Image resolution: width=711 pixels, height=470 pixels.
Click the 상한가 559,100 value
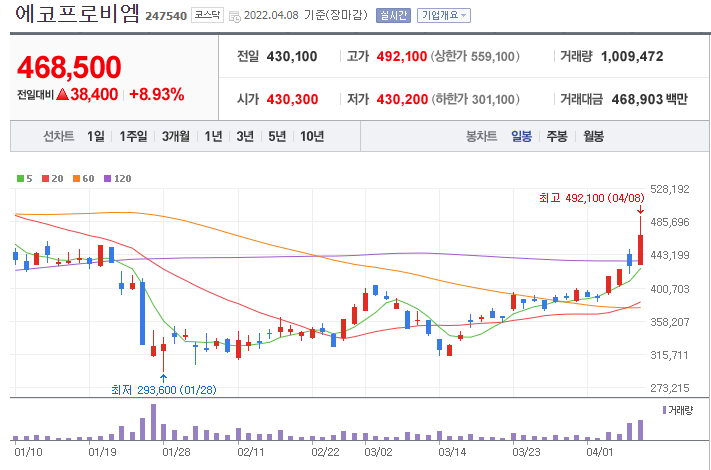click(493, 57)
